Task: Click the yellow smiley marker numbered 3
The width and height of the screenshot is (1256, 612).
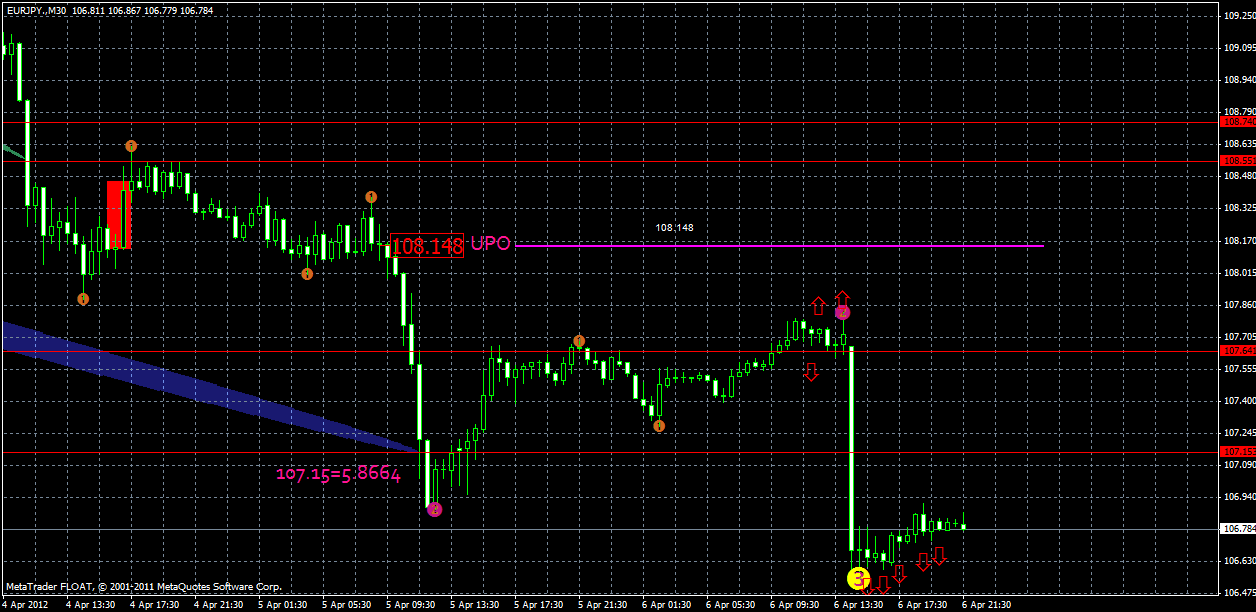Action: click(x=858, y=579)
